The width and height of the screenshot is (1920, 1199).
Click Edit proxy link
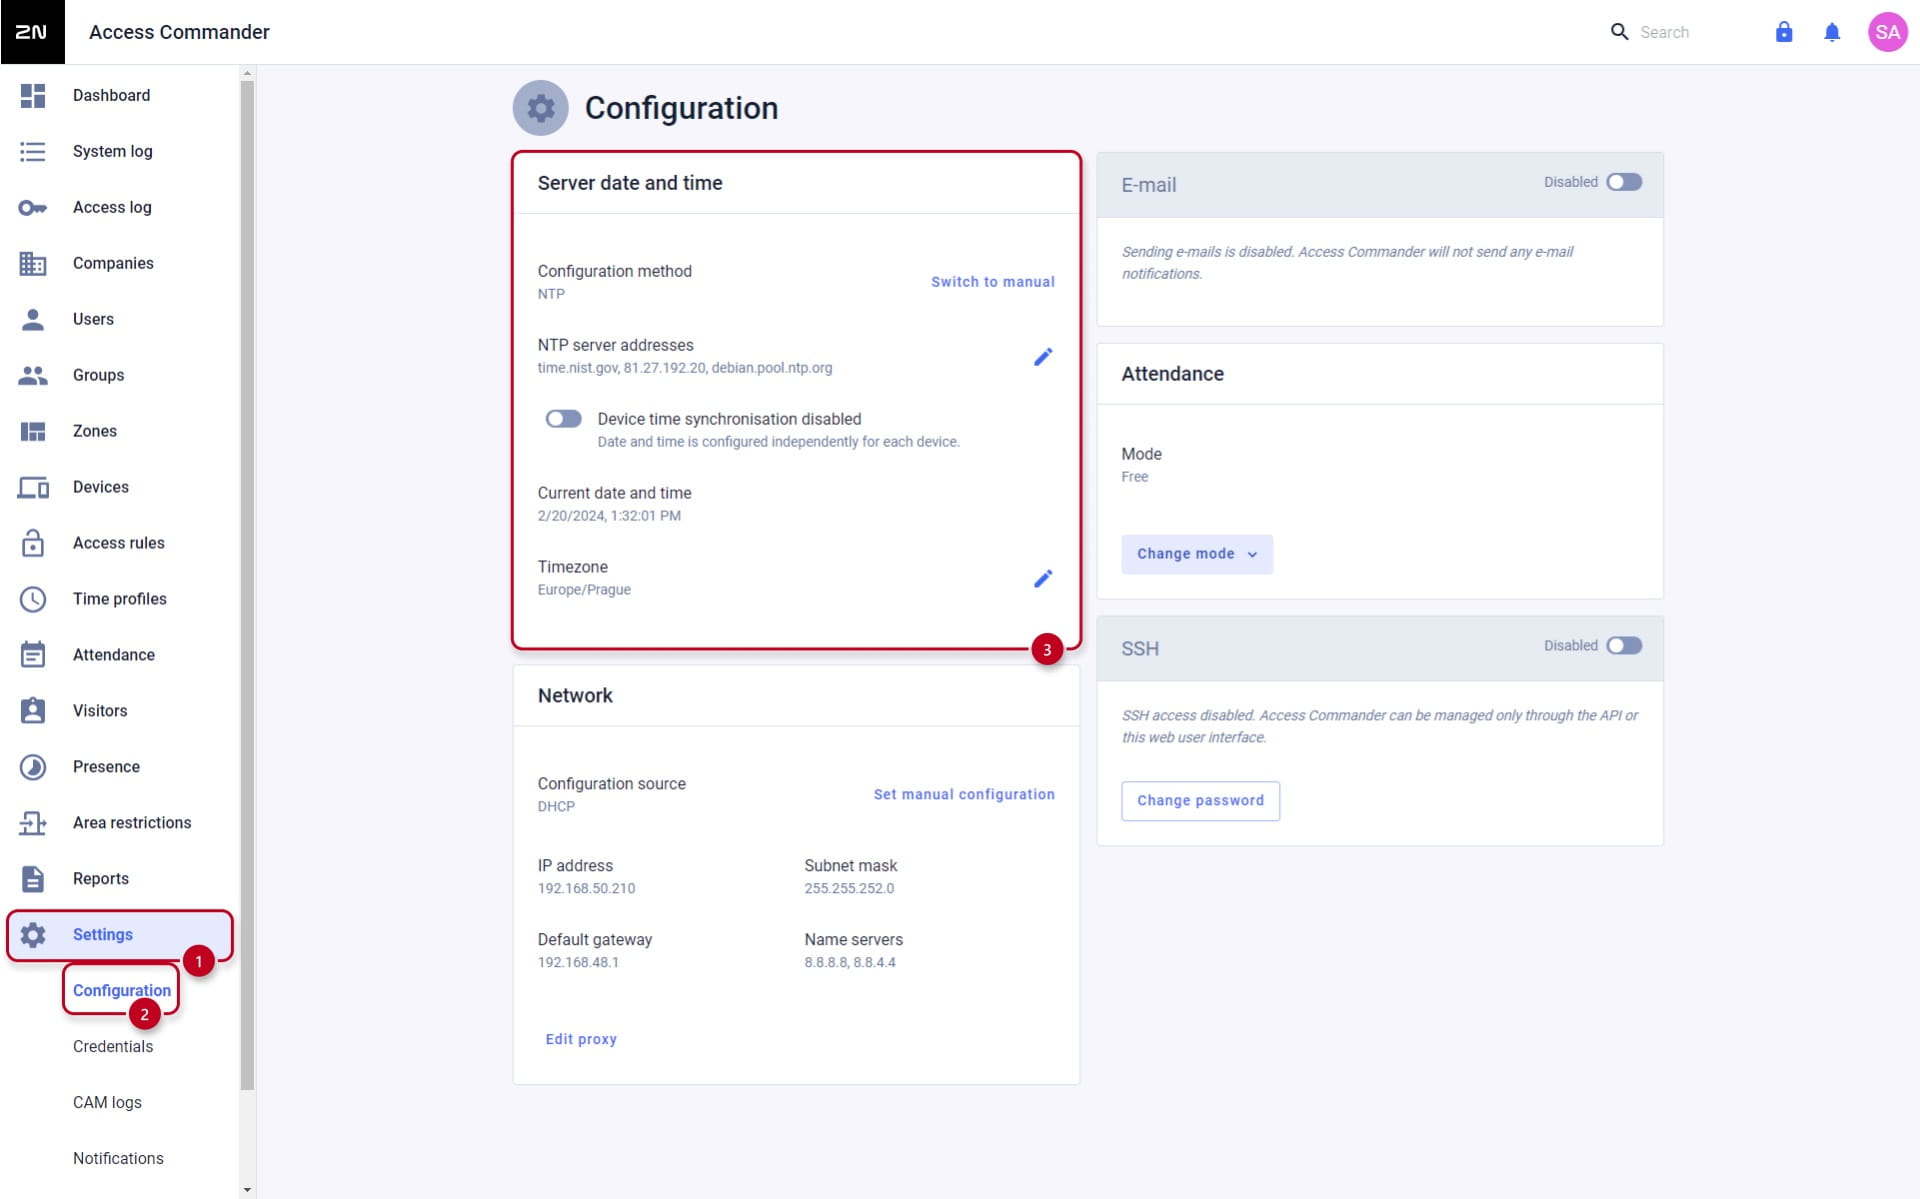pos(581,1039)
